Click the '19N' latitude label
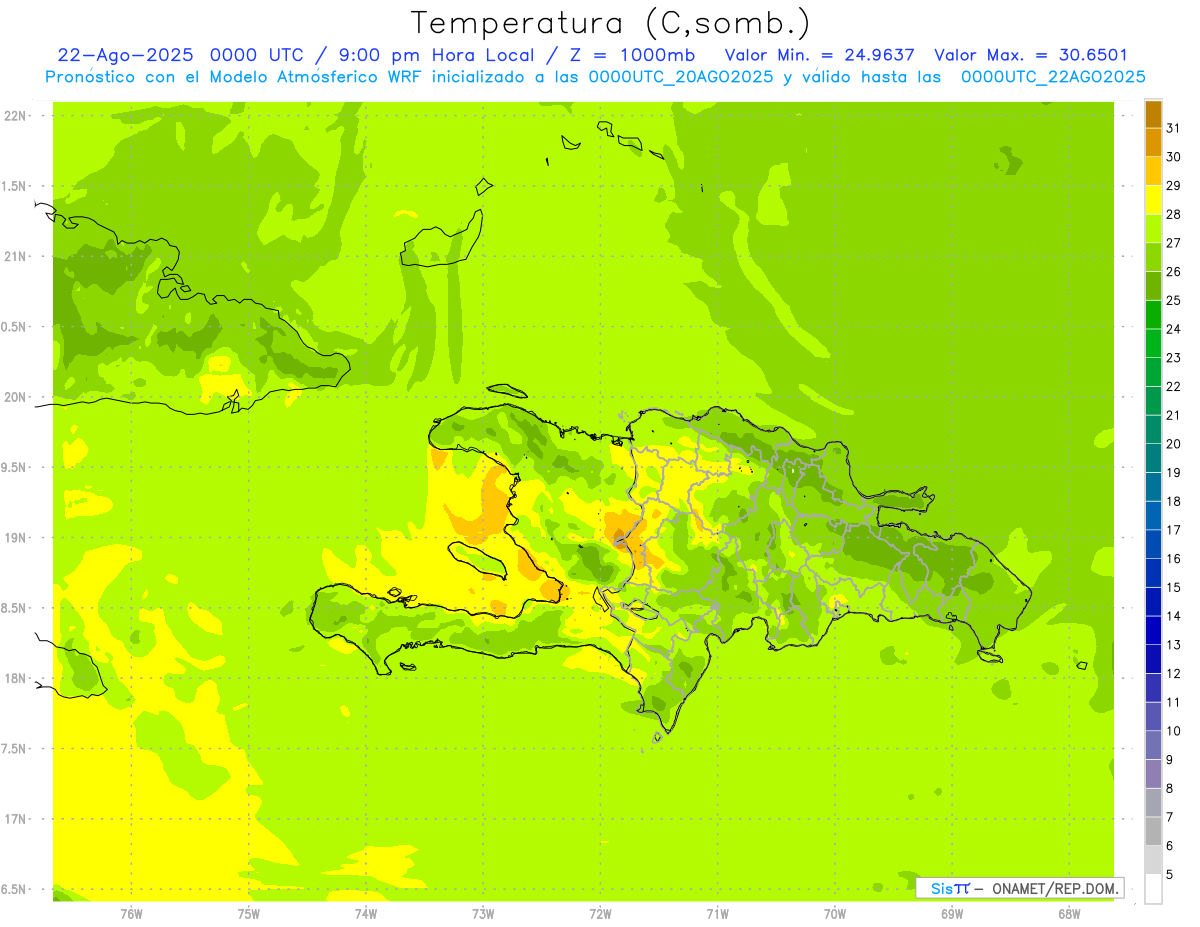This screenshot has width=1200, height=927. click(x=16, y=538)
